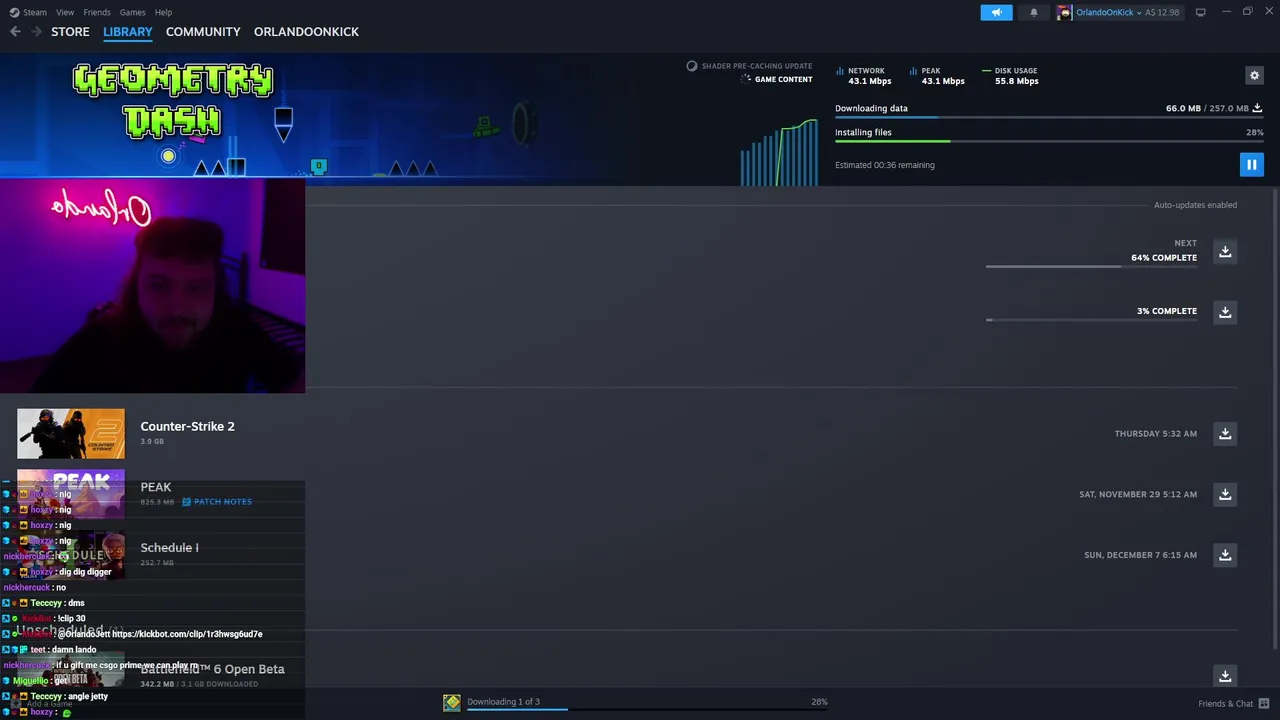Open the Schedule I game title
The height and width of the screenshot is (720, 1280).
coord(169,548)
